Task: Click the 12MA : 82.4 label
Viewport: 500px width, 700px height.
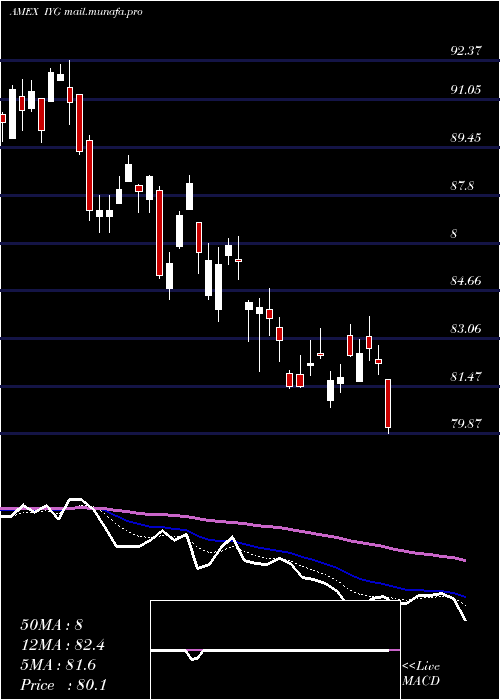Action: pyautogui.click(x=65, y=645)
